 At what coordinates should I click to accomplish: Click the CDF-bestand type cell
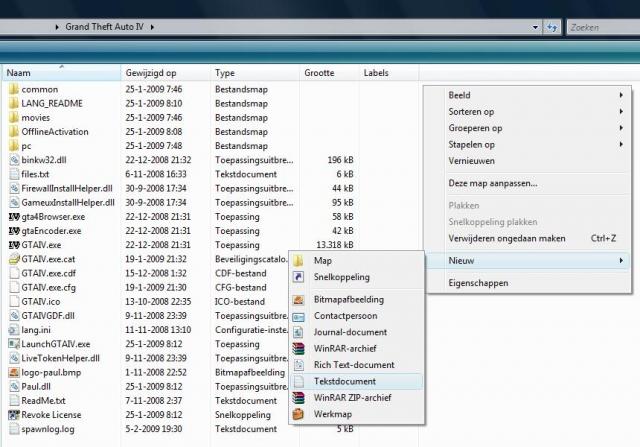pos(241,274)
